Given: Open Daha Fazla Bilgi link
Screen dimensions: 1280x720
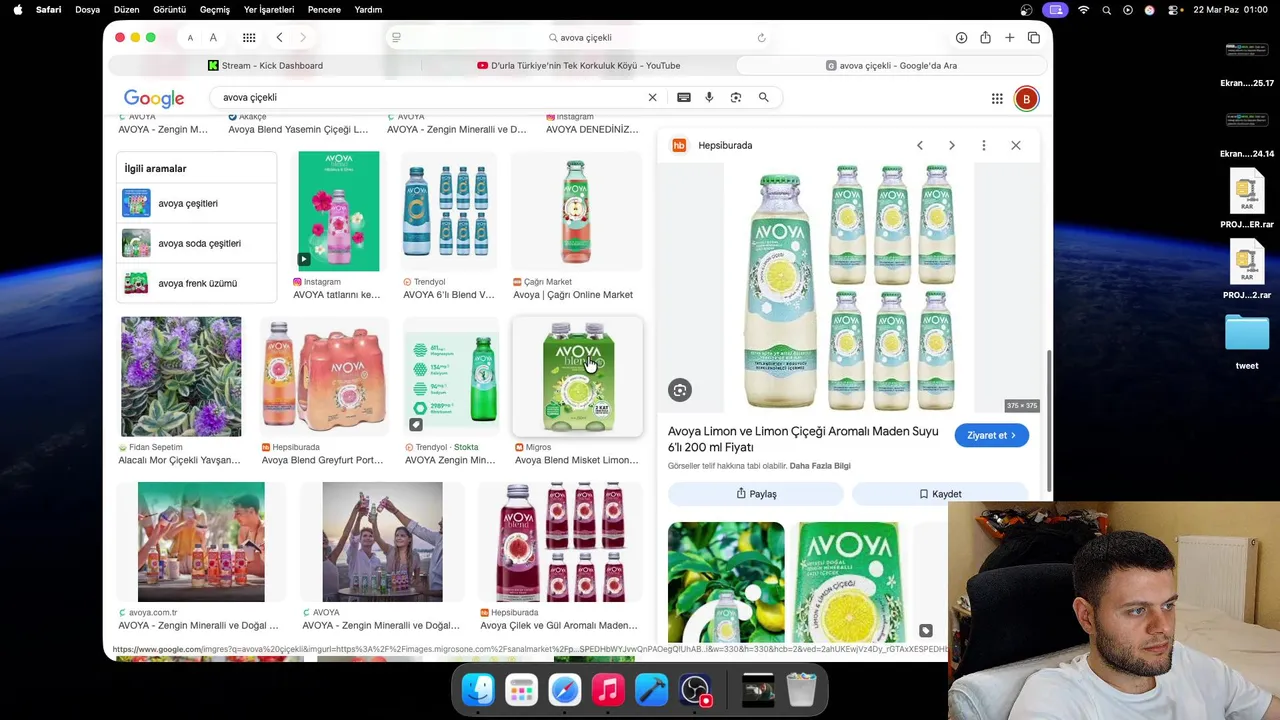Looking at the screenshot, I should click(820, 466).
